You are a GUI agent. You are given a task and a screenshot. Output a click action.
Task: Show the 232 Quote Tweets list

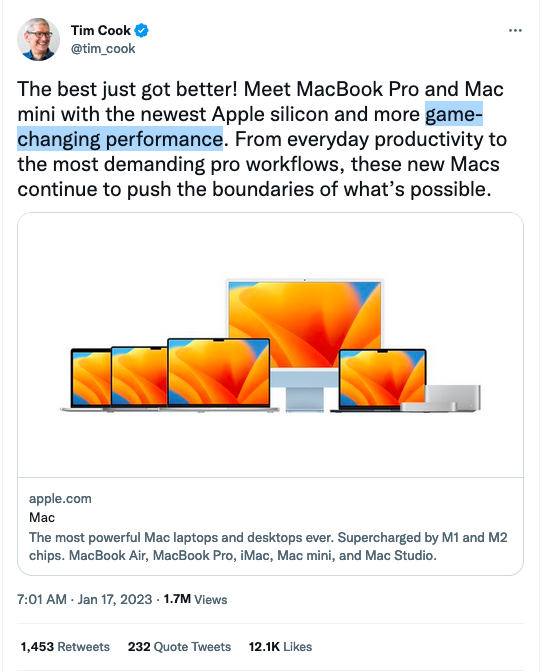[179, 646]
